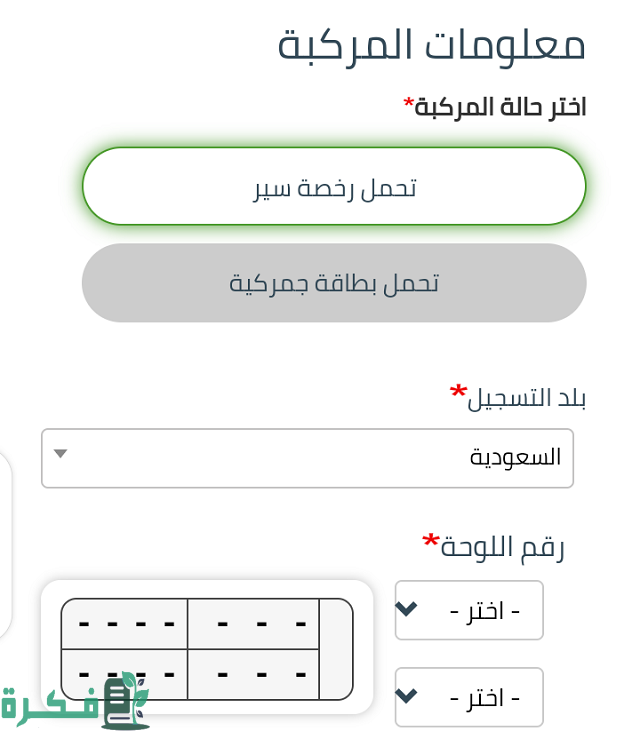Click the red asterisk beside رقم اللوحة
Image resolution: width=640 pixels, height=731 pixels.
coord(431,542)
